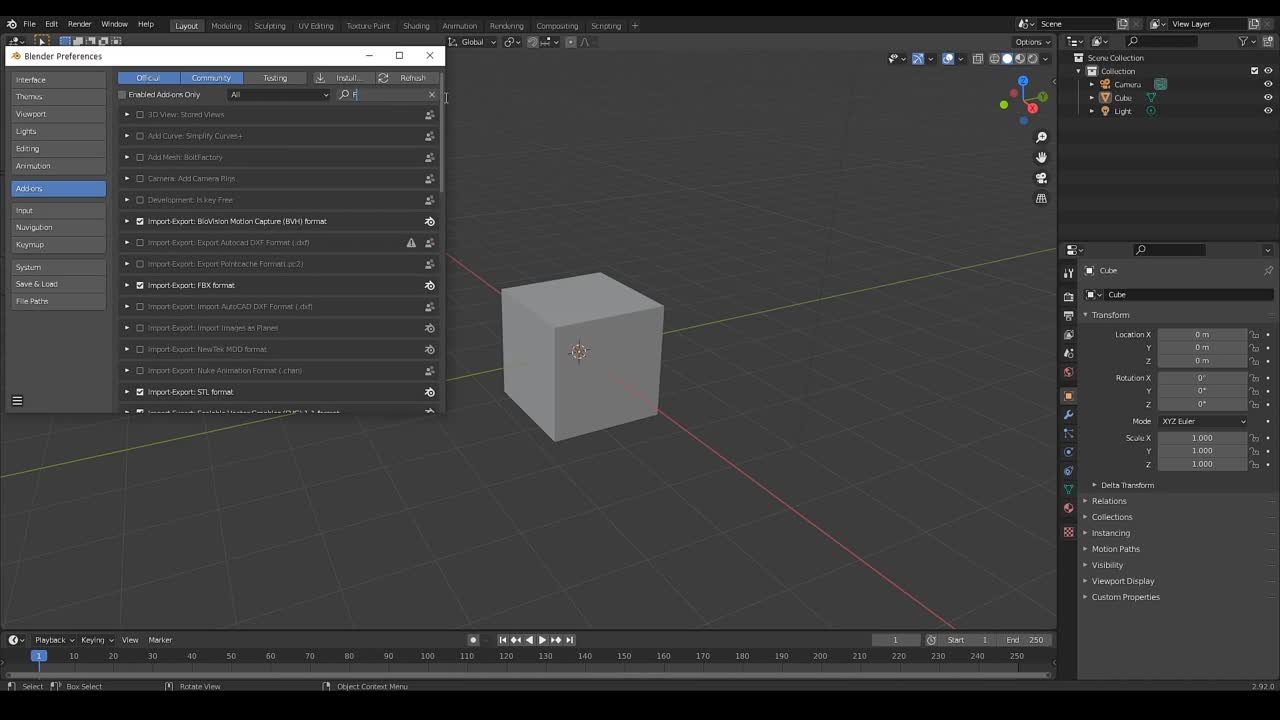1280x720 pixels.
Task: Hide the Light in the outliner
Action: (1268, 111)
